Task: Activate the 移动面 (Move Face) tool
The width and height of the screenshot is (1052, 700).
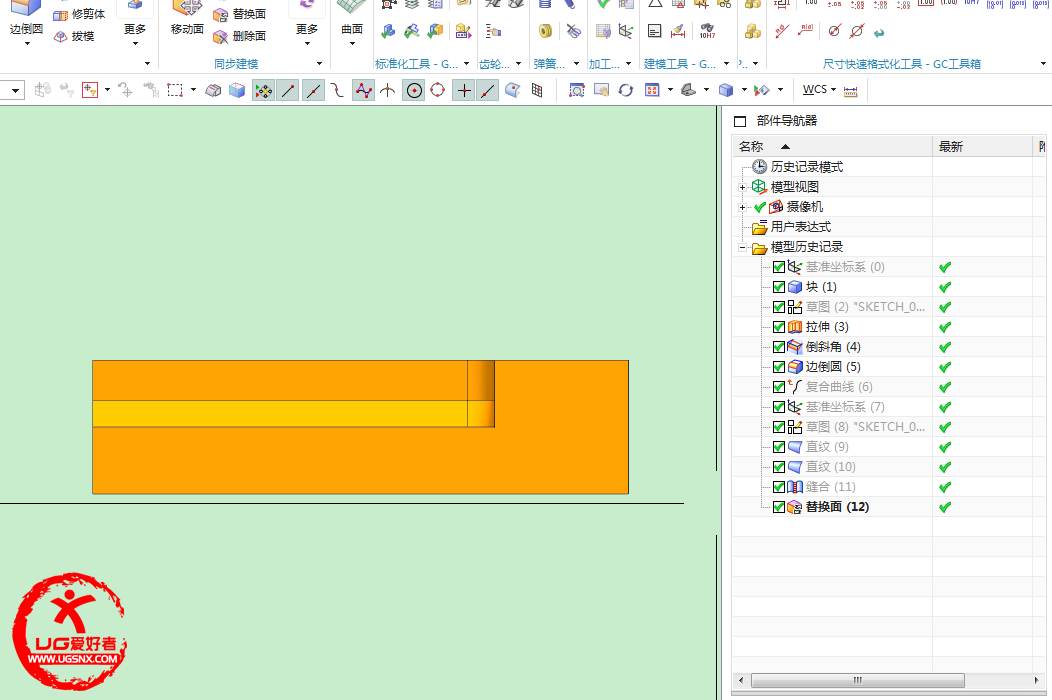Action: tap(187, 19)
